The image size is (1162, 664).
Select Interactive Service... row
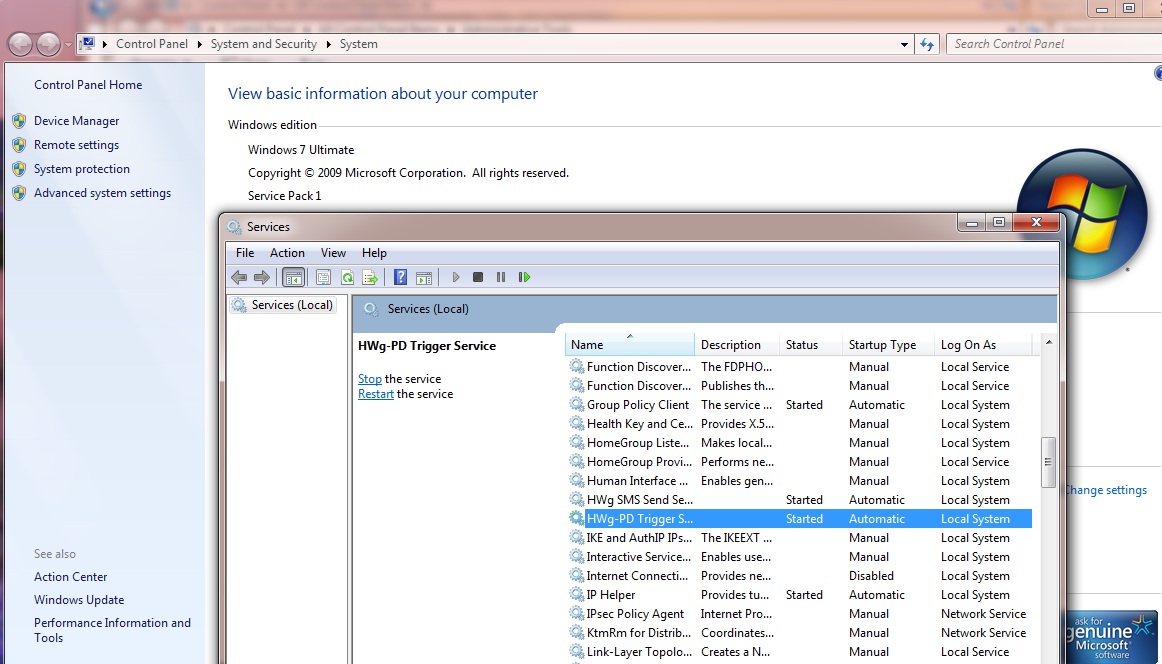pos(799,557)
